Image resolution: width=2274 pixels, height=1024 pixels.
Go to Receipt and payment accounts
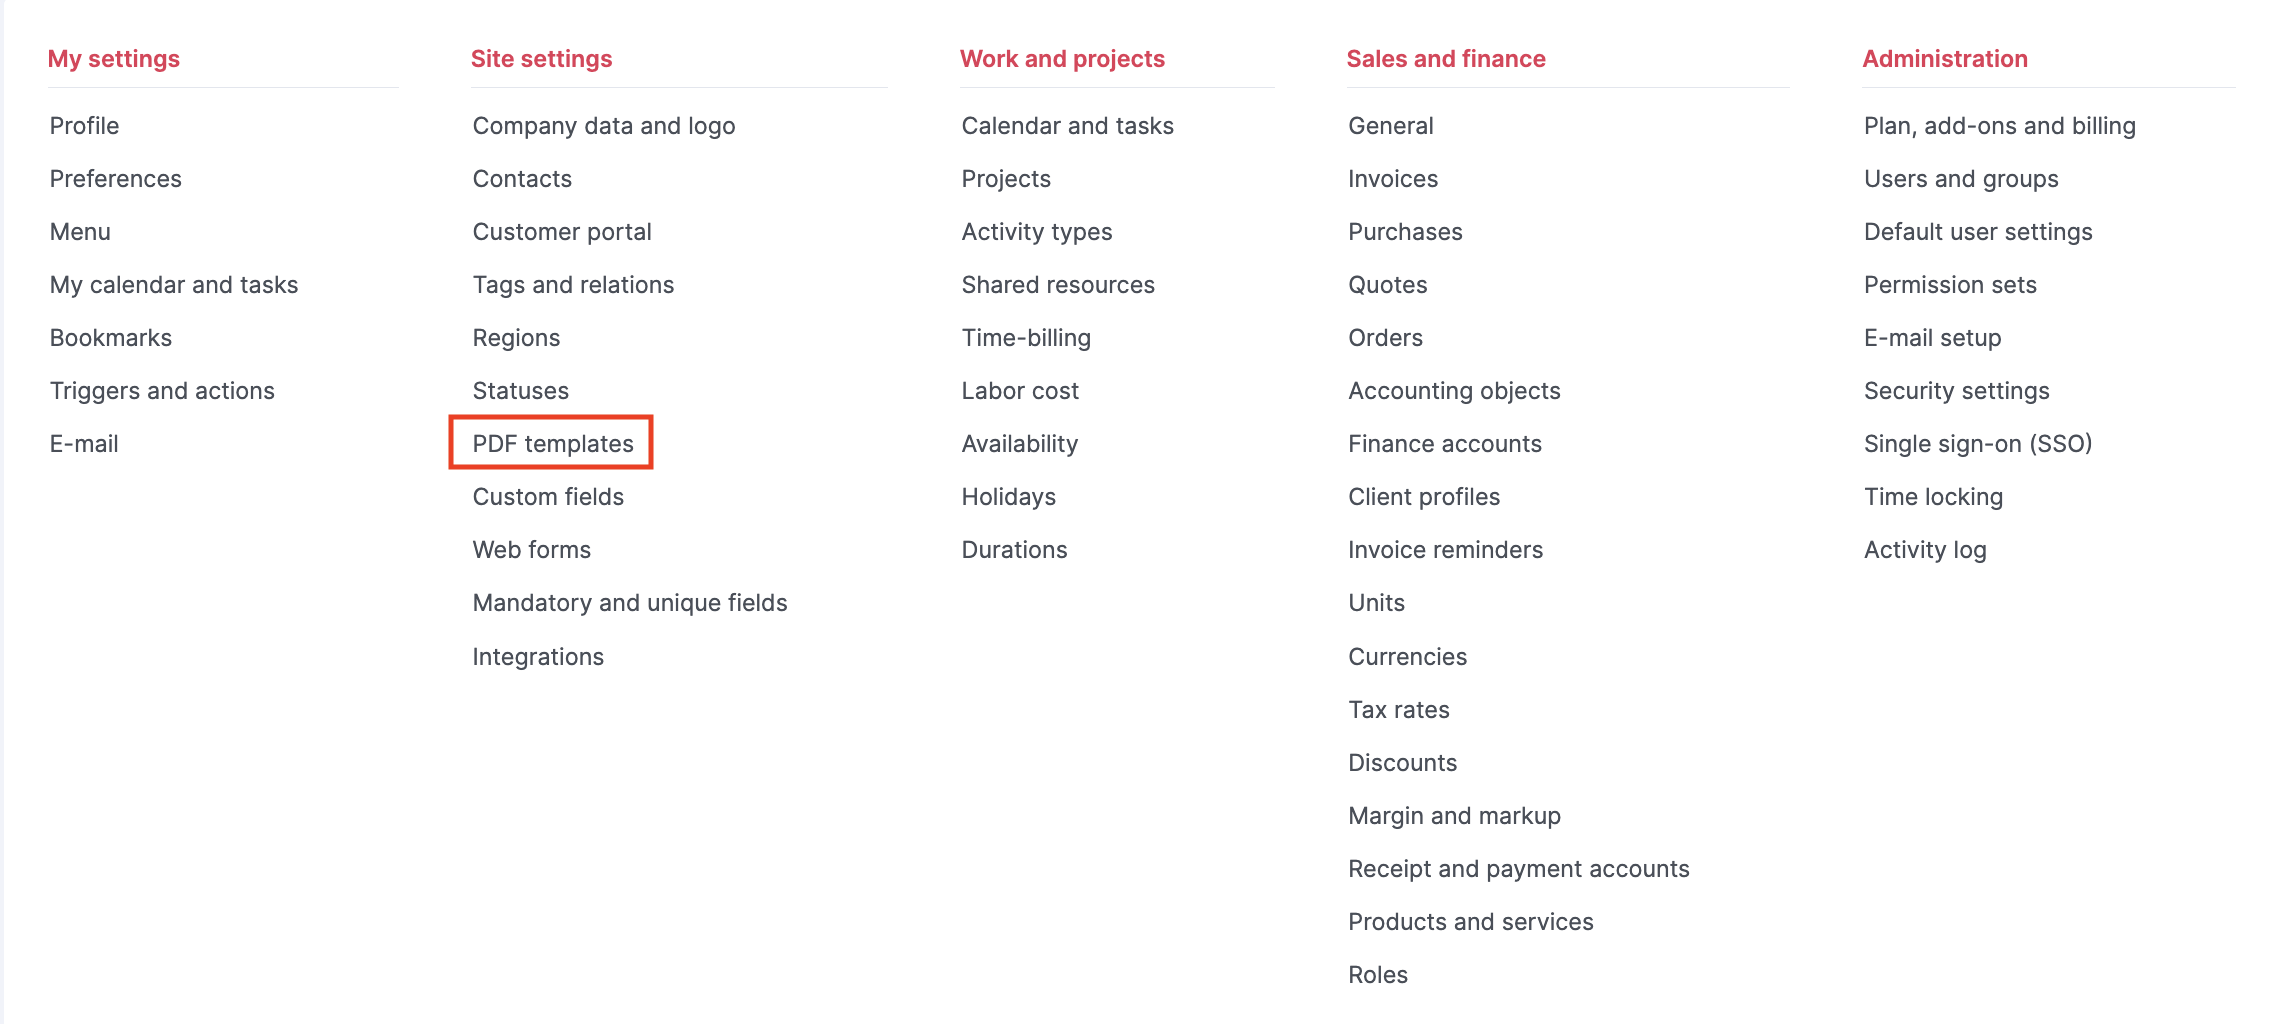pyautogui.click(x=1518, y=868)
